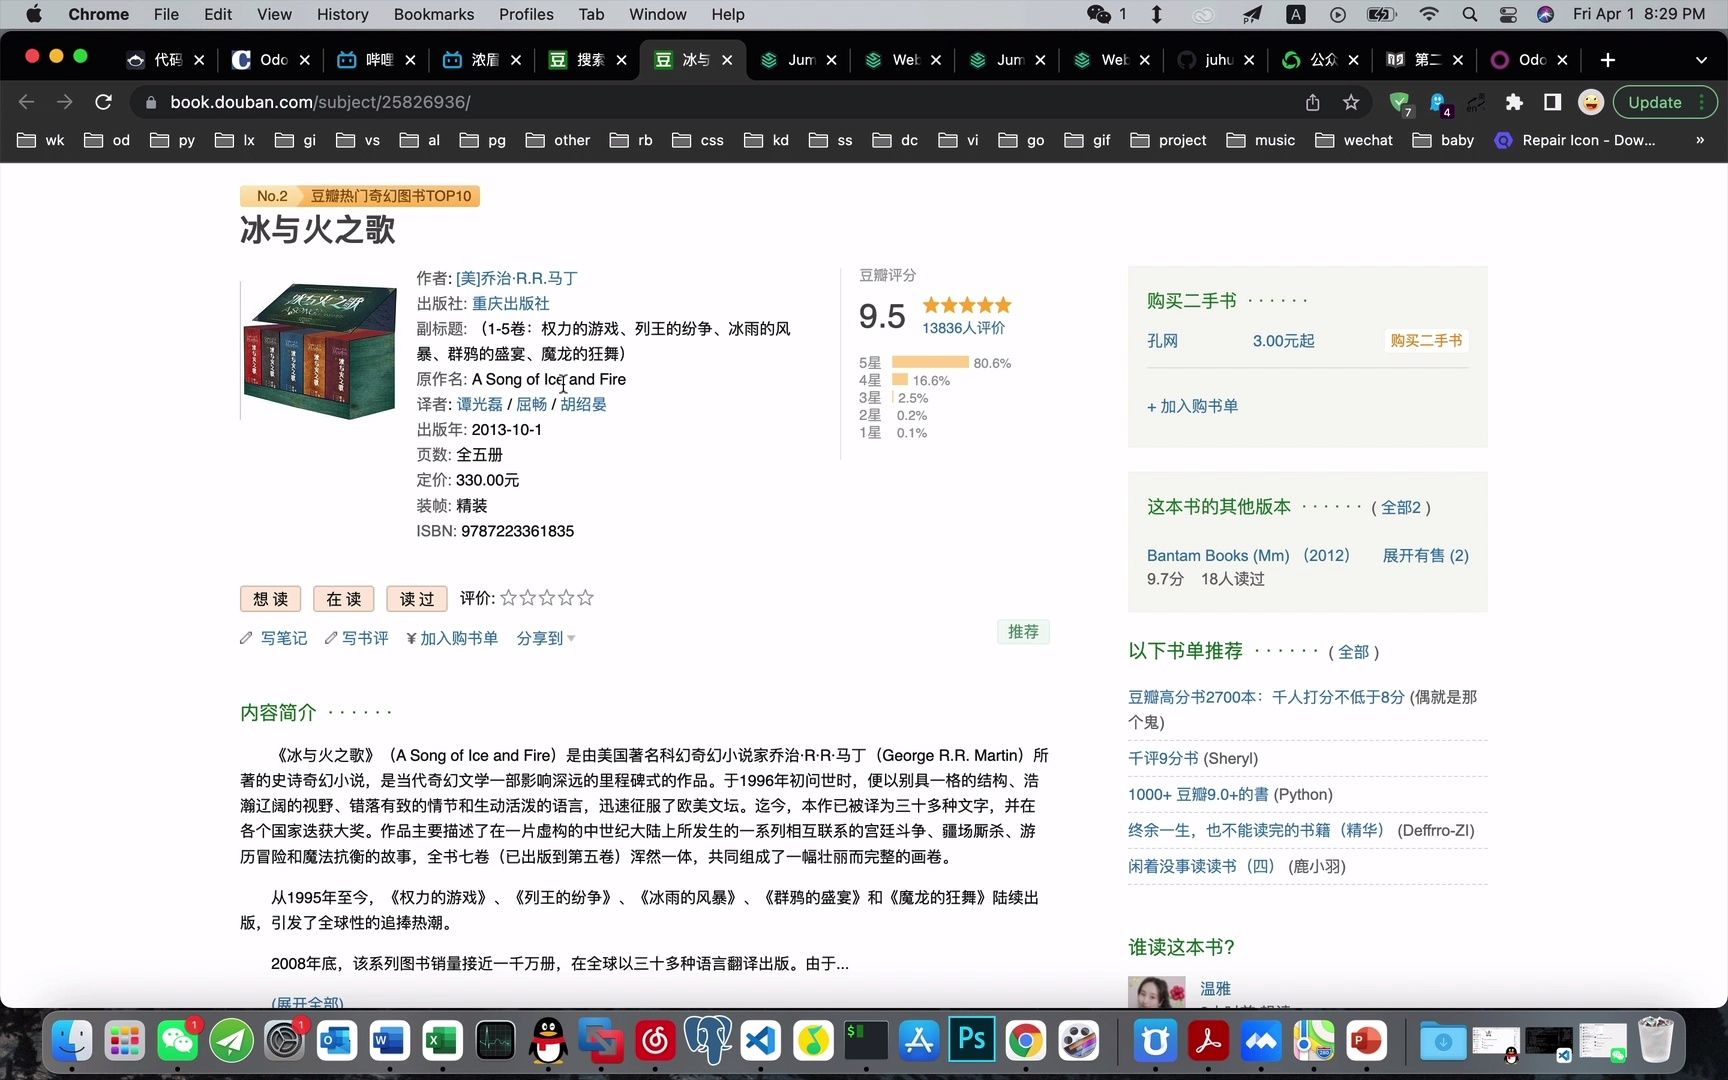Click the Adblock shield extension icon
This screenshot has height=1080, width=1728.
coord(1399,102)
